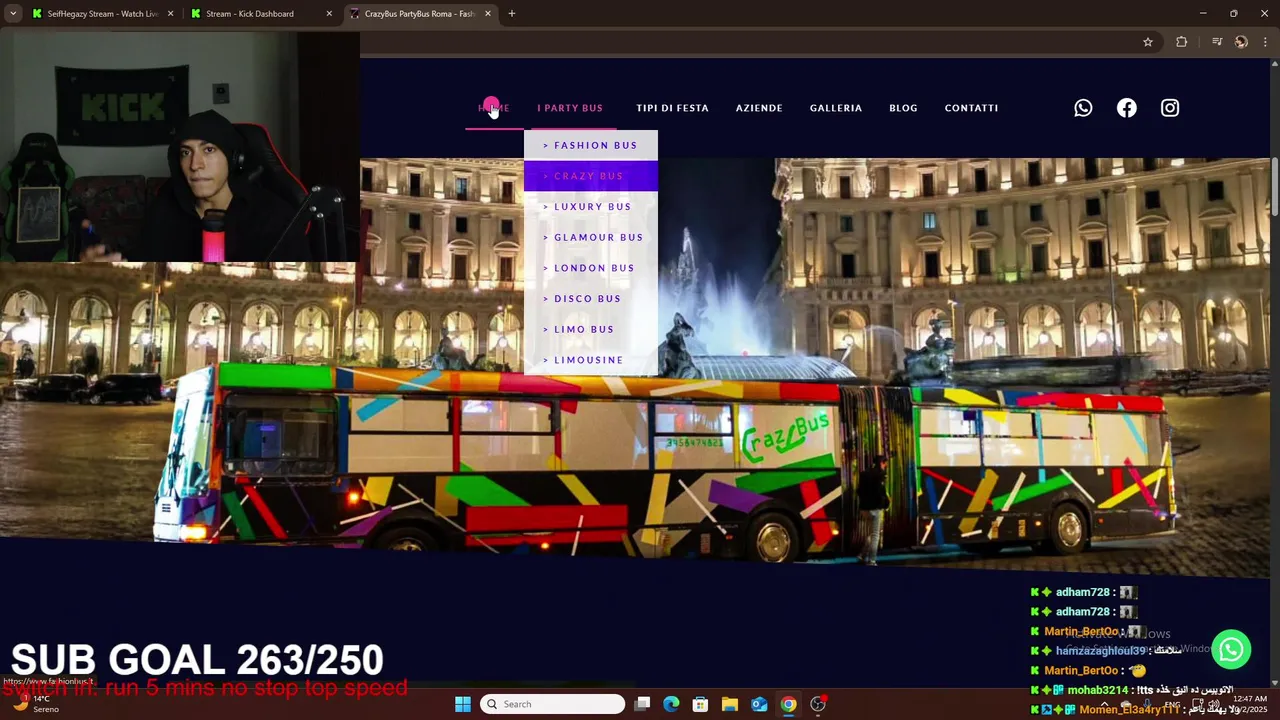Click the page vertical scrollbar thumb
The image size is (1280, 720).
tap(1275, 185)
